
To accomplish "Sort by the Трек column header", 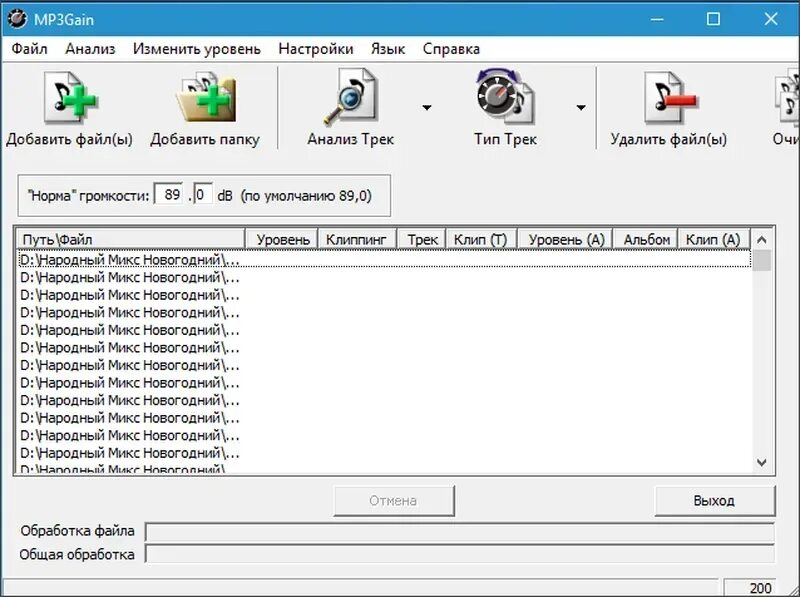I will 421,239.
